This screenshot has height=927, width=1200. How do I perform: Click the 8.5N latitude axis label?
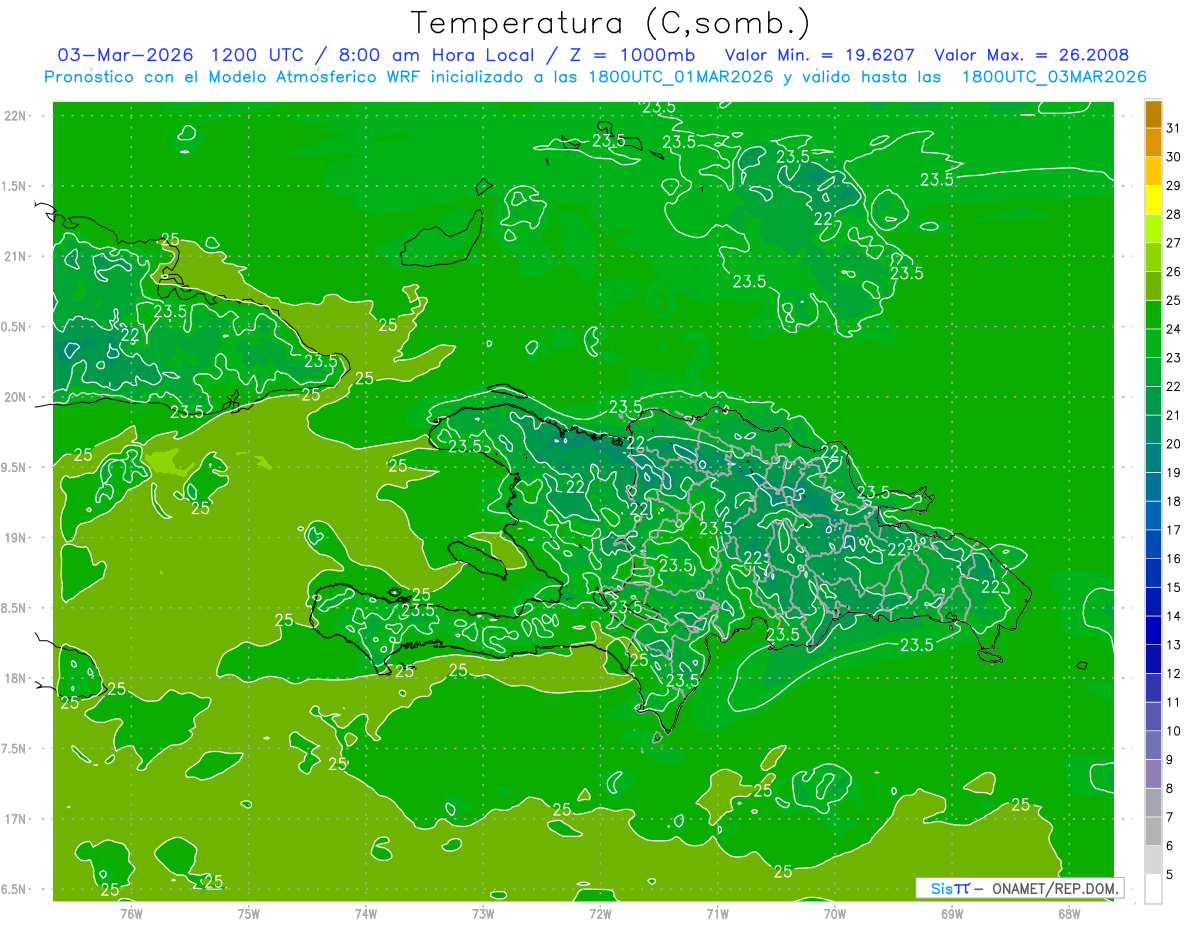tap(15, 608)
